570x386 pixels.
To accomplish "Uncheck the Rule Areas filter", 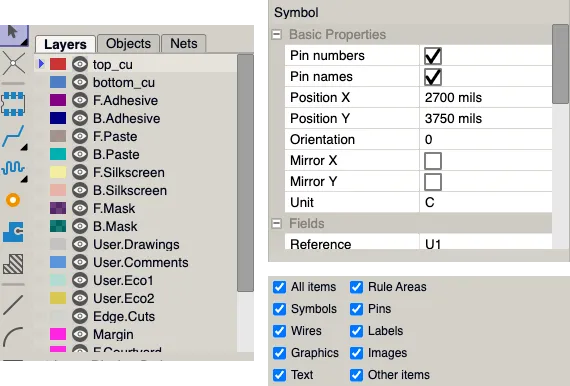I will click(356, 287).
